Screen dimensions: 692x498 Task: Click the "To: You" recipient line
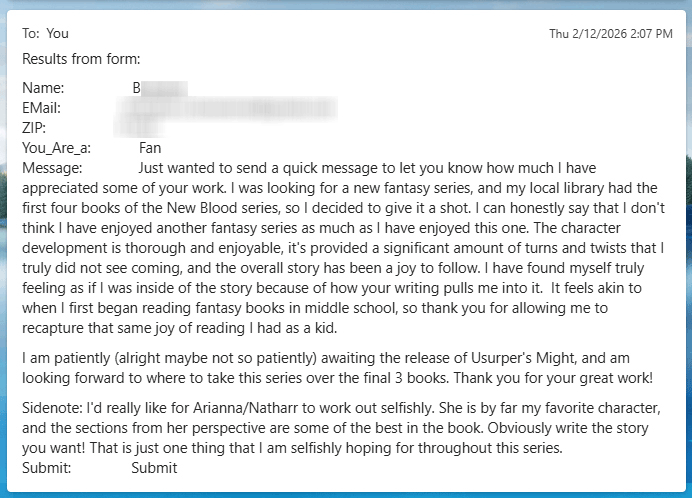tap(45, 33)
